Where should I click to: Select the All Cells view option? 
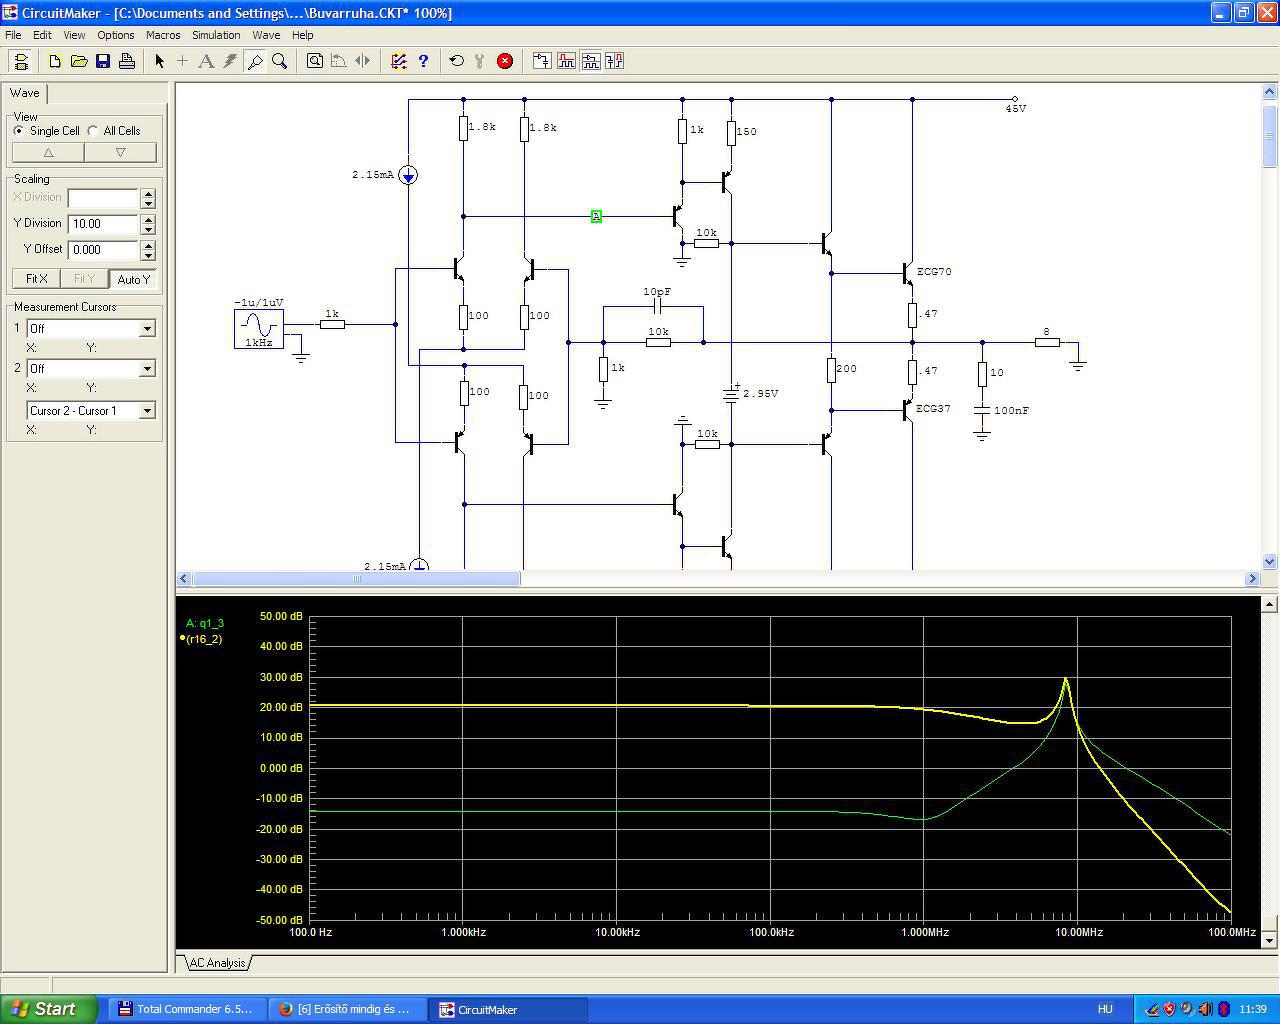click(93, 131)
